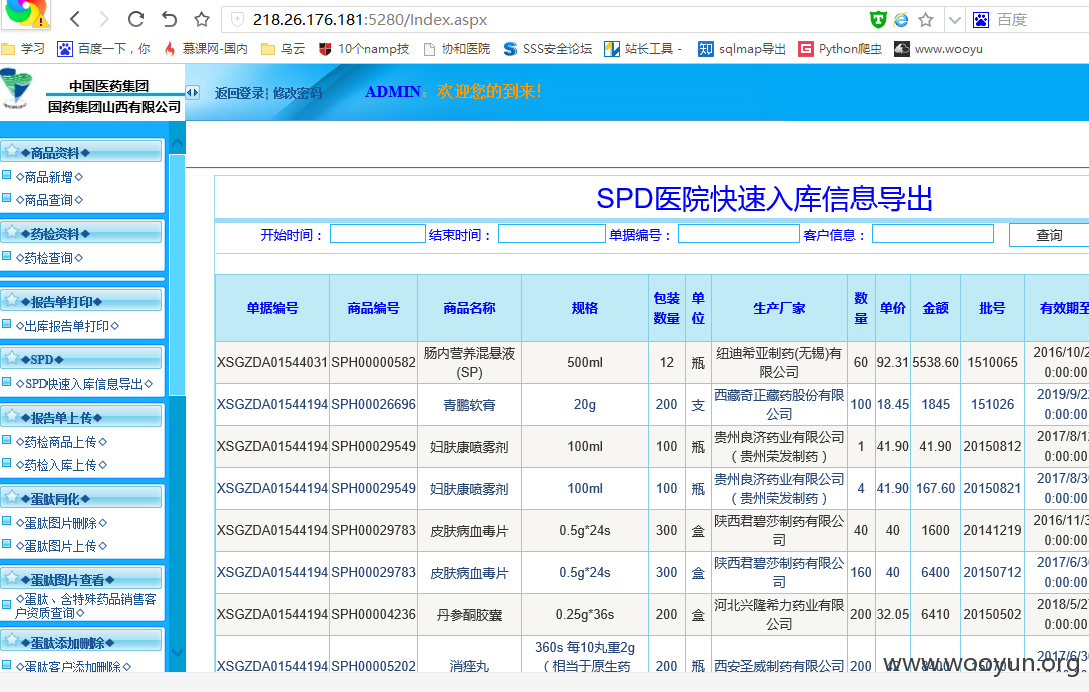The height and width of the screenshot is (692, 1089).
Task: Click the 修改密码 link
Action: coord(297,93)
